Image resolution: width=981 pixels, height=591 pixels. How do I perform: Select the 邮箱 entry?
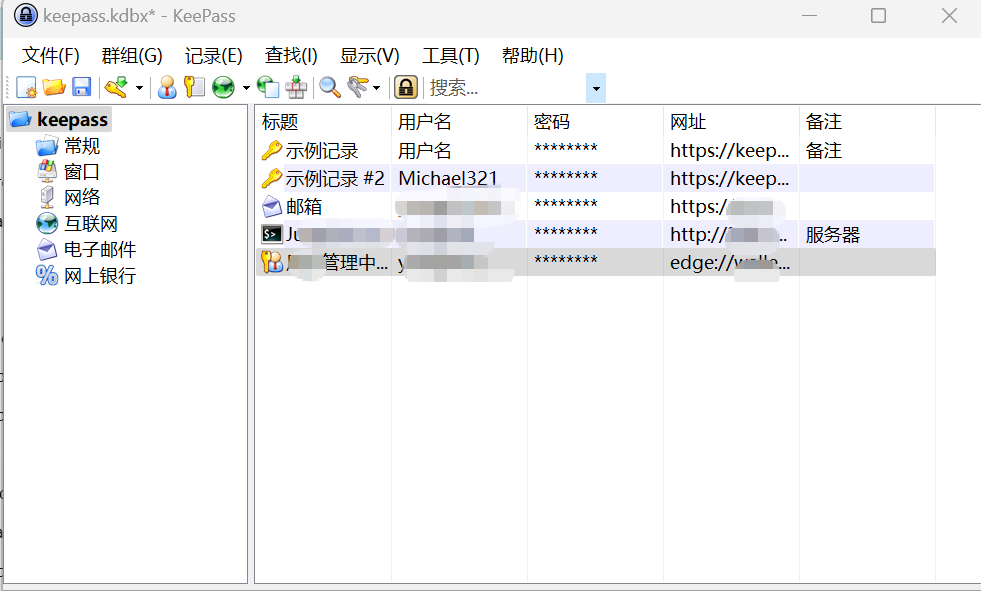pyautogui.click(x=303, y=207)
